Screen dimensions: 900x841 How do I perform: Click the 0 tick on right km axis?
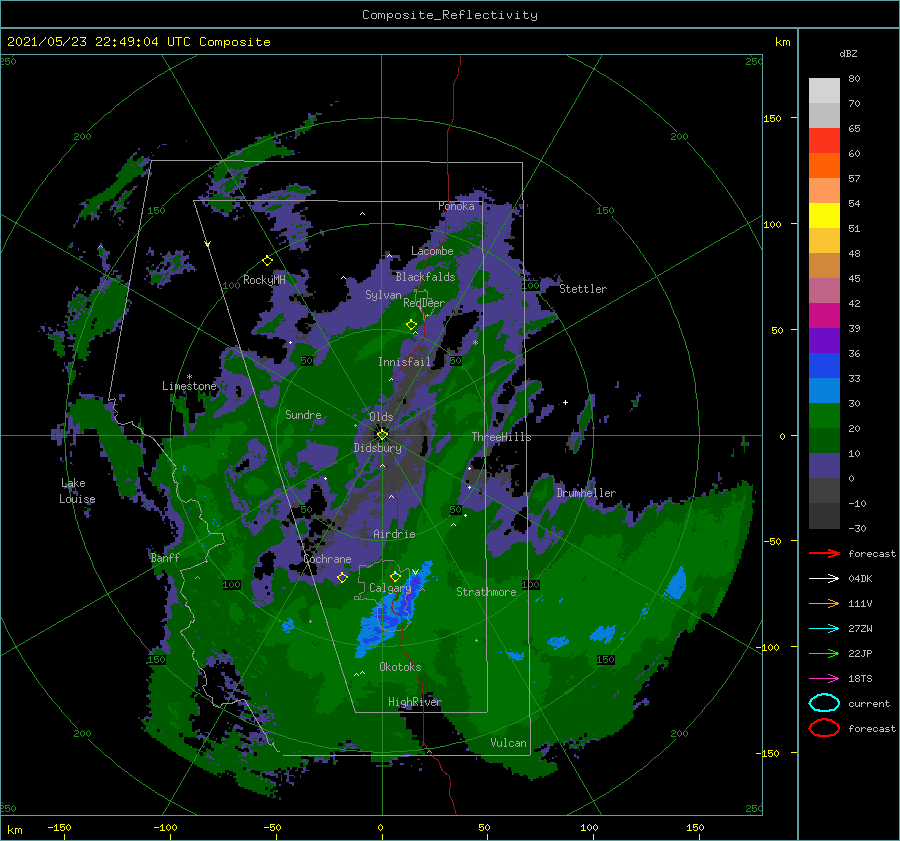point(782,436)
